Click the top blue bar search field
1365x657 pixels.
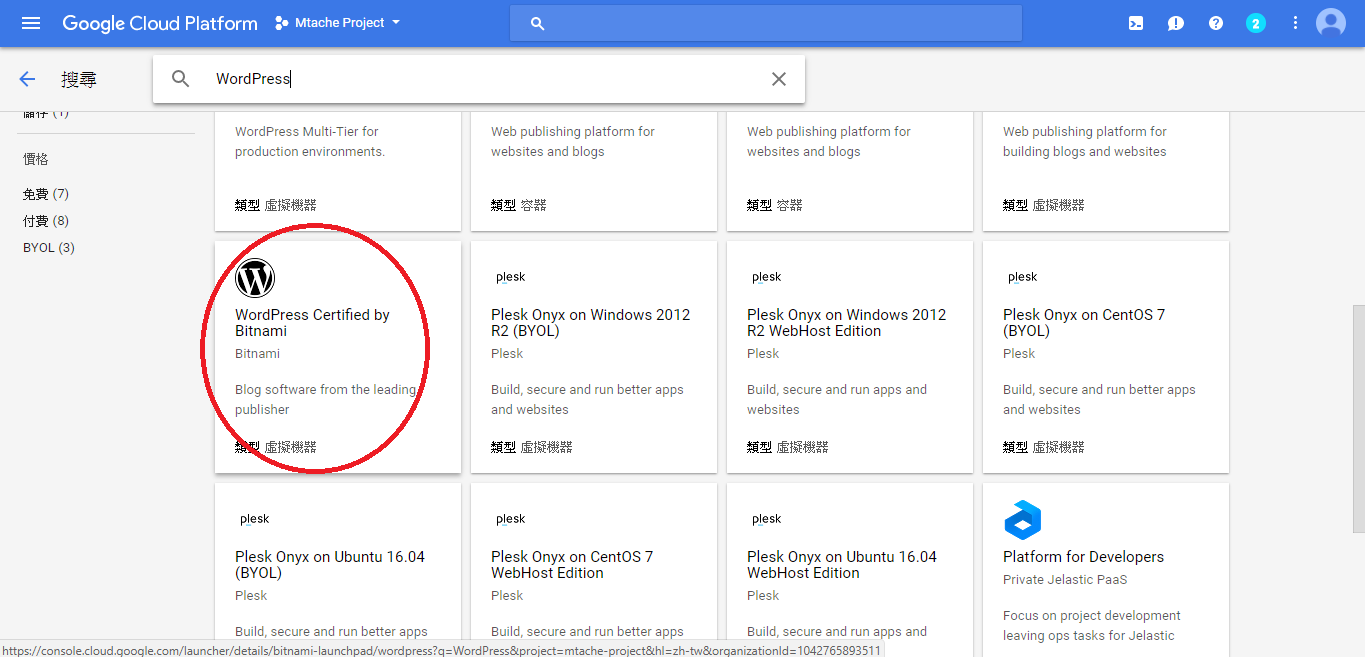(x=766, y=23)
